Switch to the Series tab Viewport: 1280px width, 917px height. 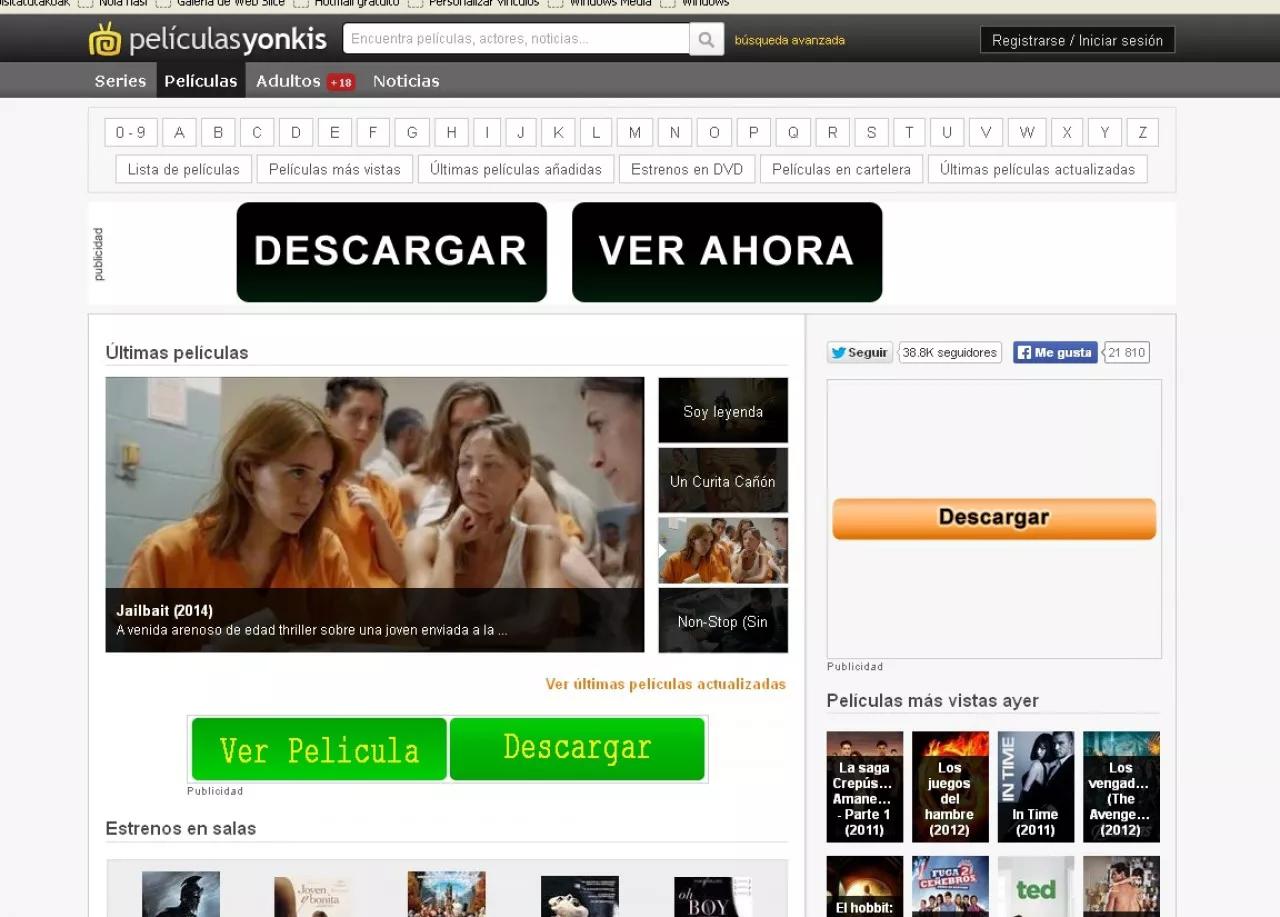[120, 81]
